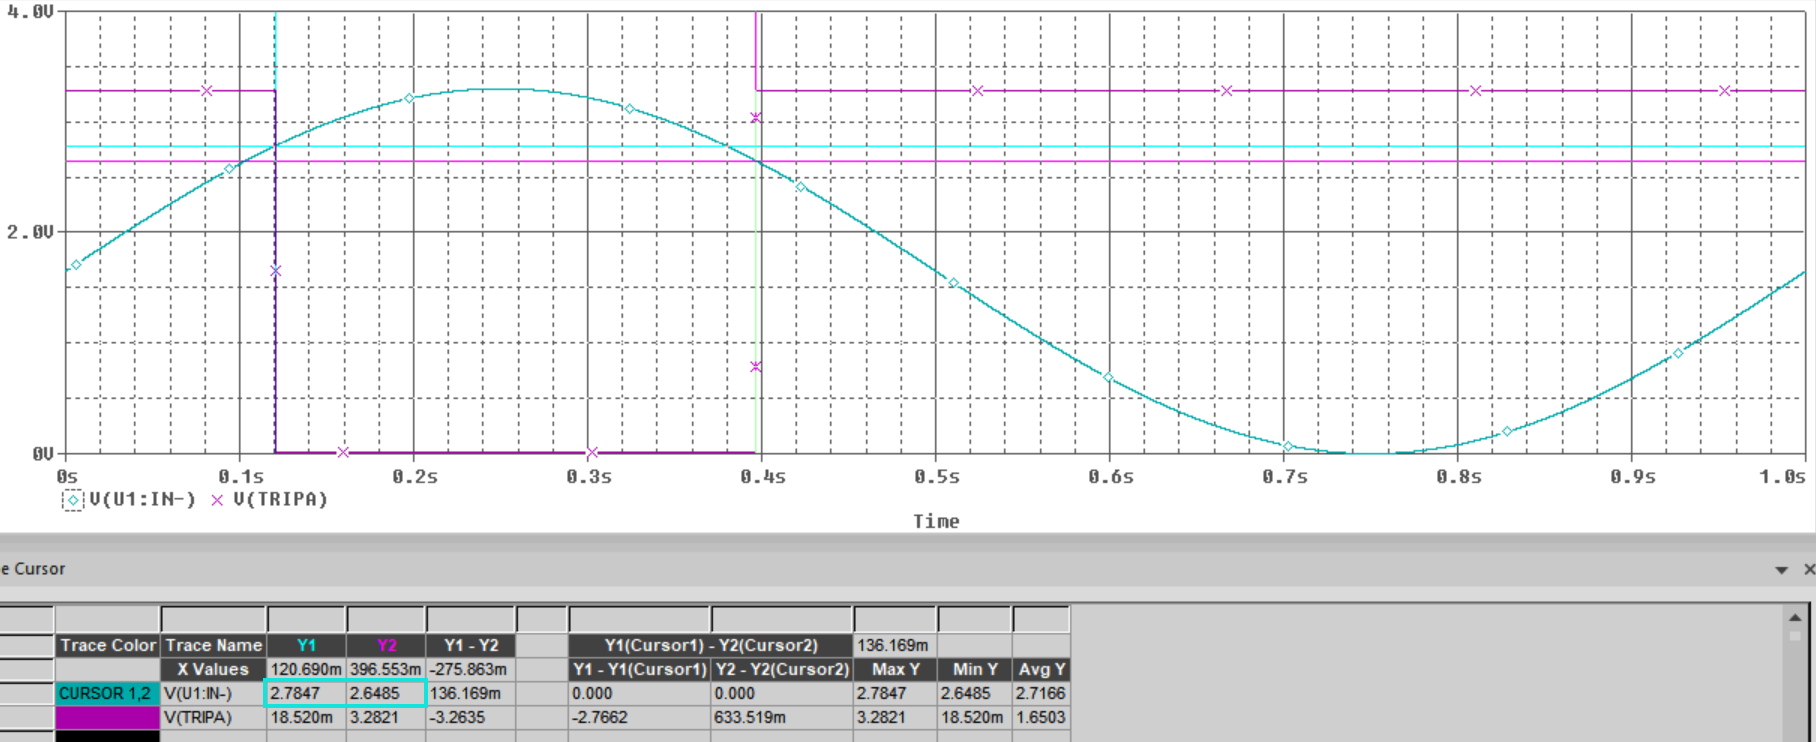Select the V(TRIPA) trace name in legend
Image resolution: width=1816 pixels, height=742 pixels.
(x=280, y=500)
